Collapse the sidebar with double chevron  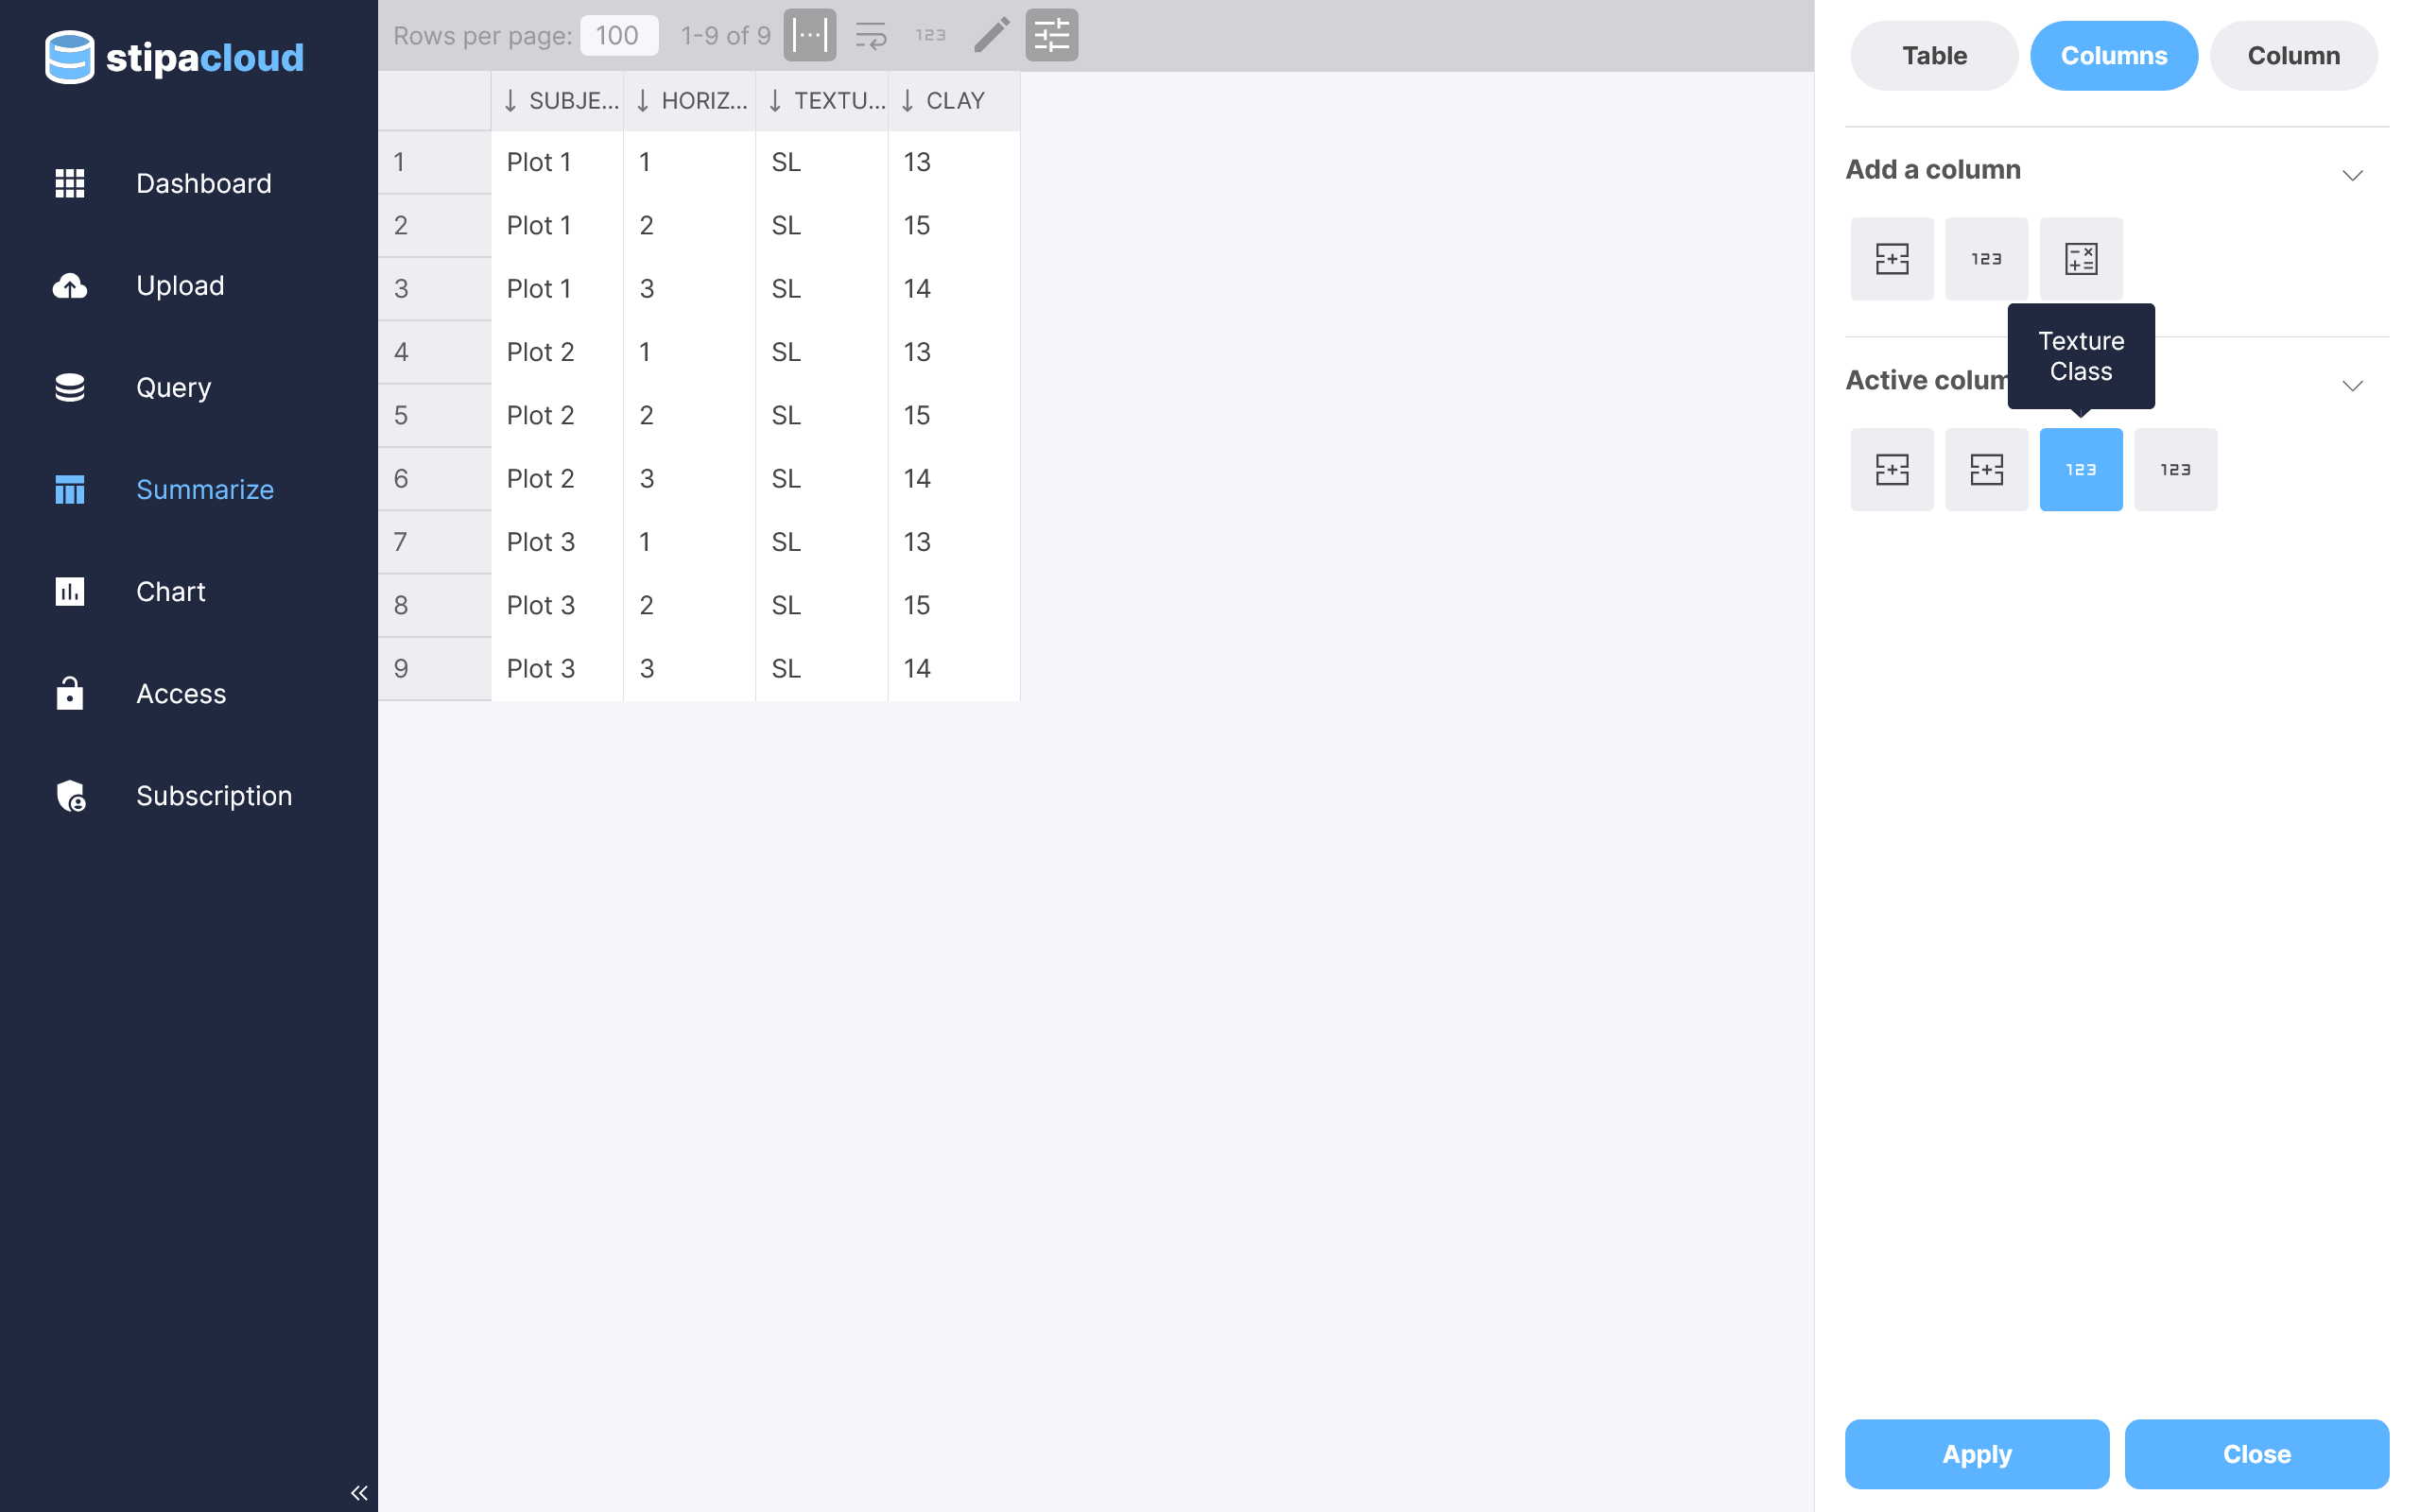tap(359, 1493)
